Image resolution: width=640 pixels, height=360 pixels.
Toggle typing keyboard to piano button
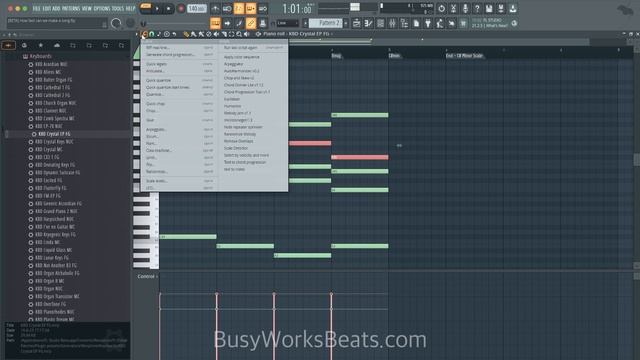point(216,23)
